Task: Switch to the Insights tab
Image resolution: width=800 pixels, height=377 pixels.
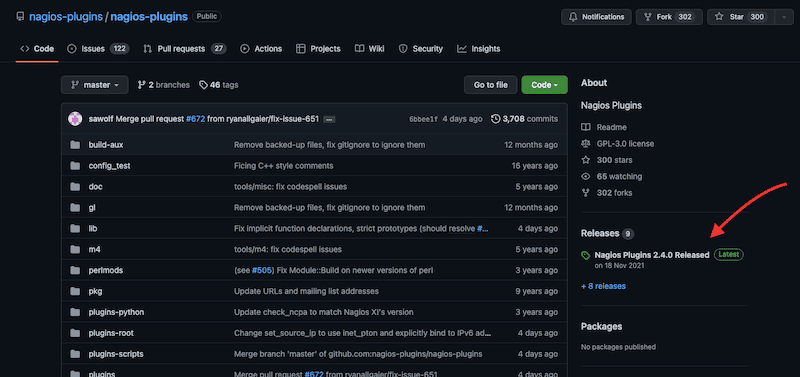Action: [479, 49]
